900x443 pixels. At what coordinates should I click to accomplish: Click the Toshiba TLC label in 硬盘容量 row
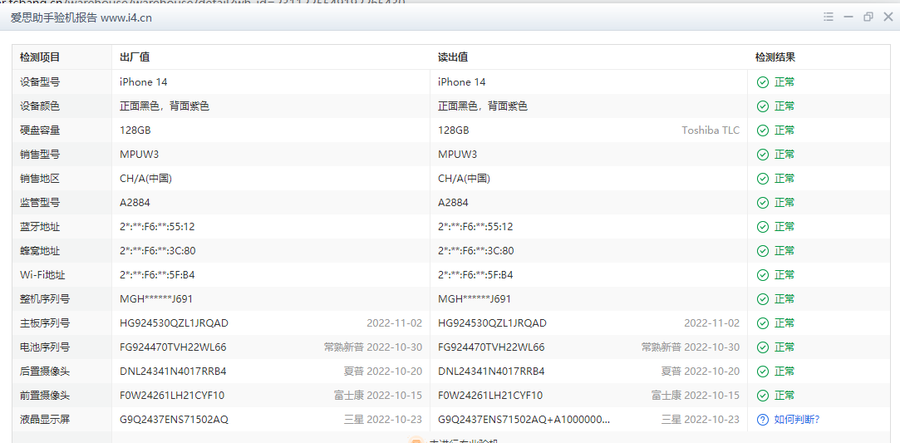tap(710, 130)
